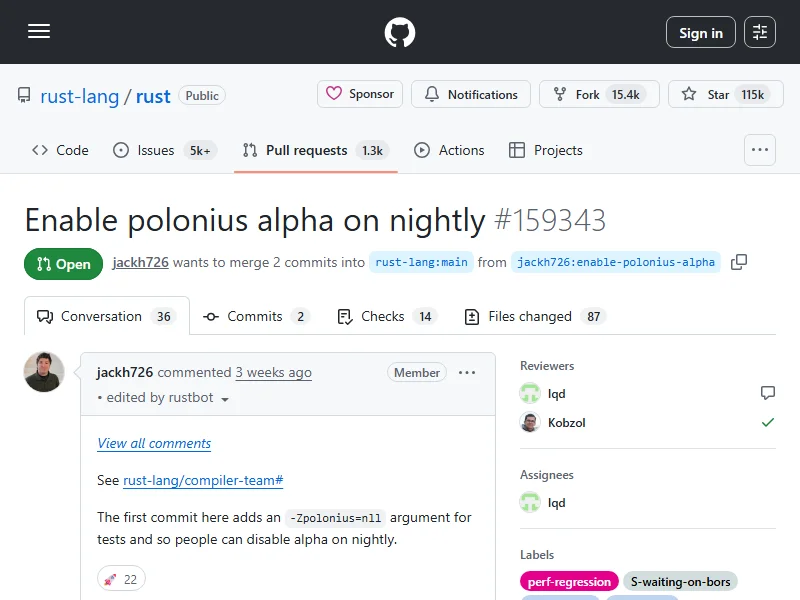
Task: Click the Notifications bell button
Action: 471,94
